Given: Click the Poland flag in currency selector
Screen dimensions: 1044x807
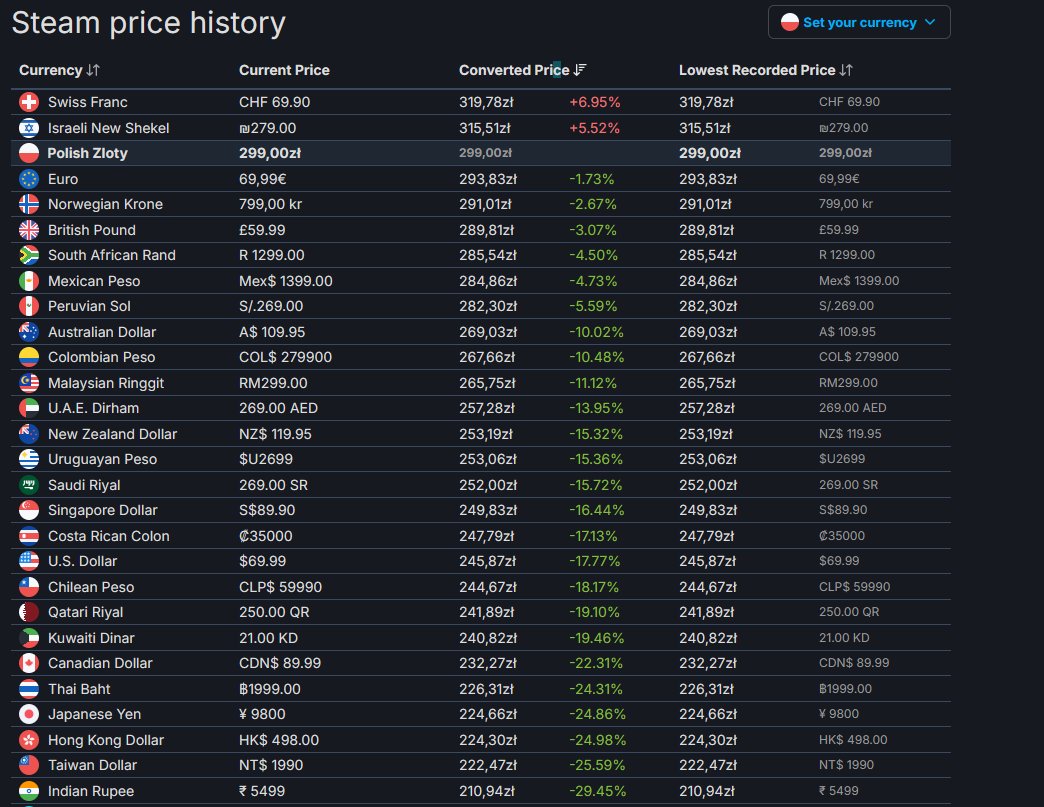Looking at the screenshot, I should coord(790,22).
